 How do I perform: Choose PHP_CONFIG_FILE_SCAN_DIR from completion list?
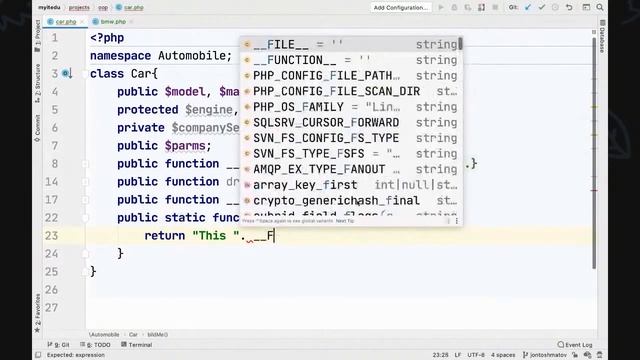[x=351, y=91]
